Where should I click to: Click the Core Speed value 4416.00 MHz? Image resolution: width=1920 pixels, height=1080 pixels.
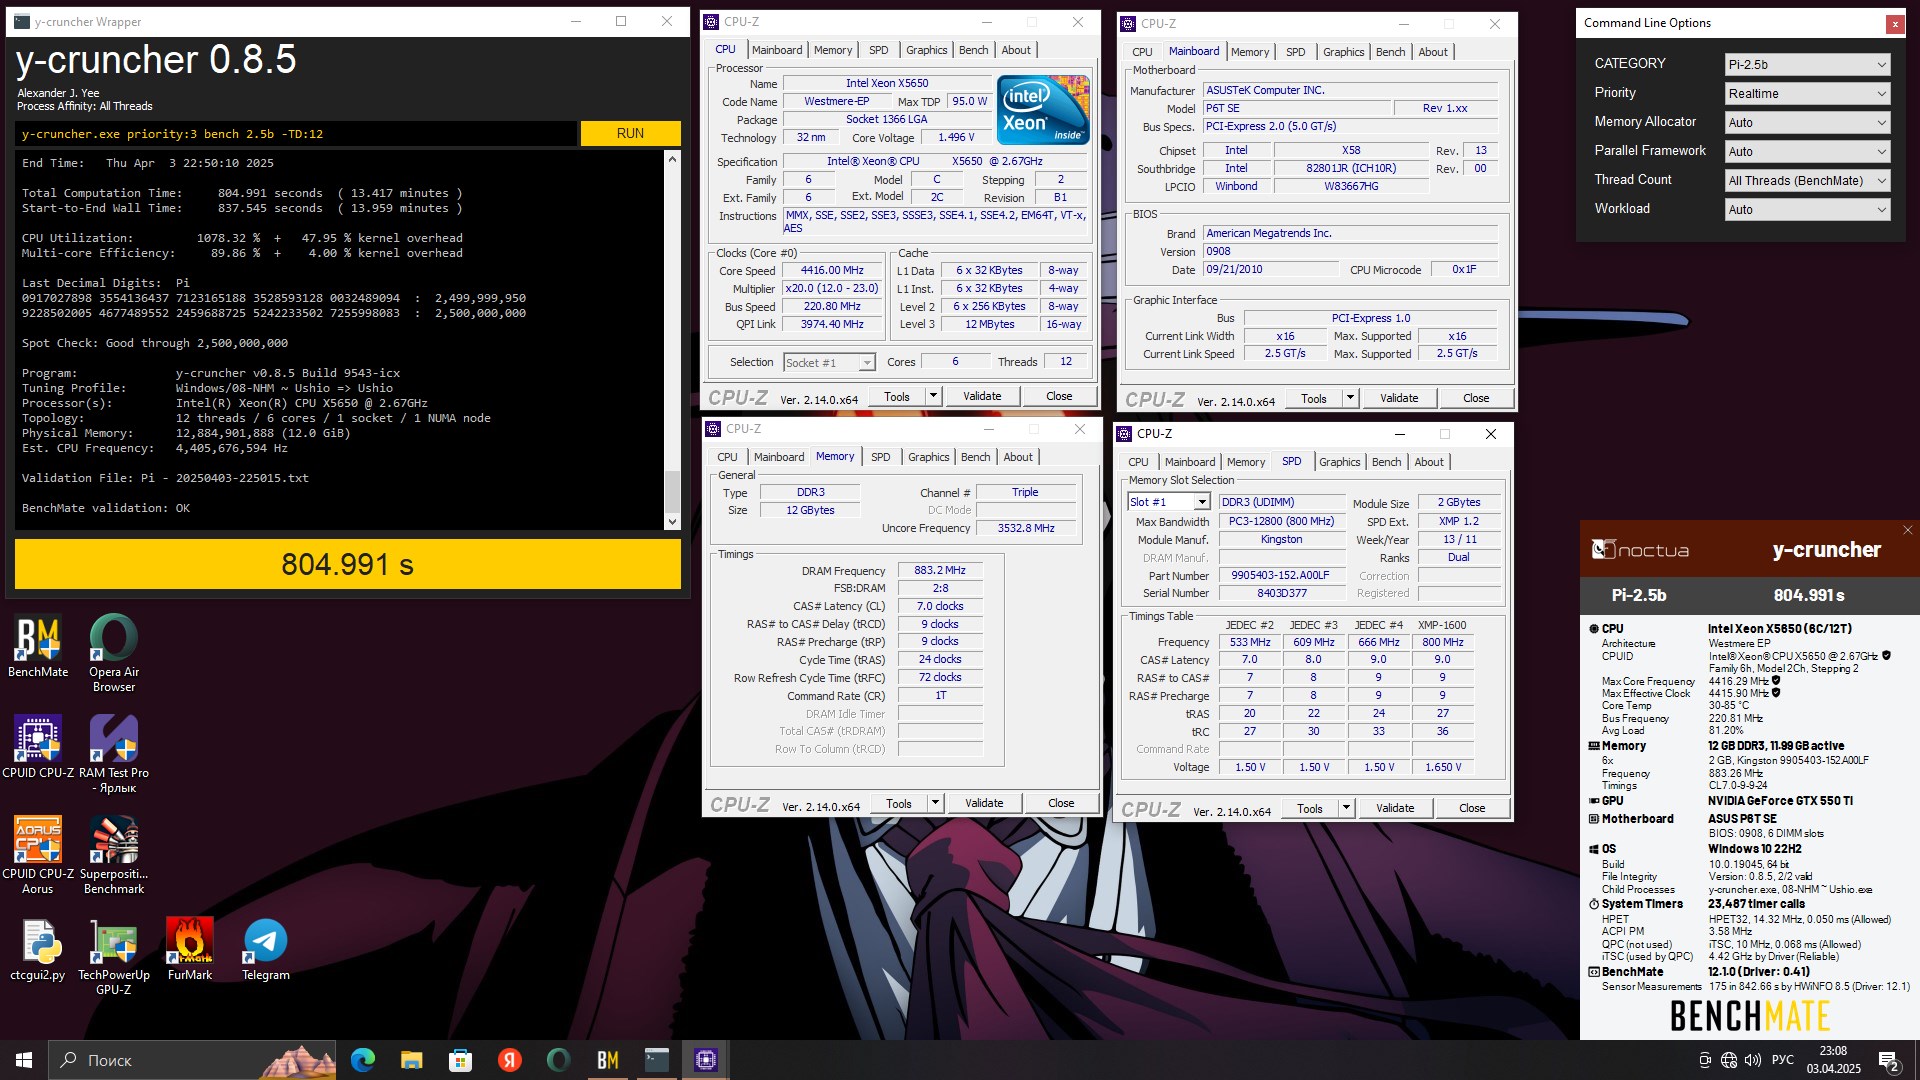pyautogui.click(x=832, y=270)
